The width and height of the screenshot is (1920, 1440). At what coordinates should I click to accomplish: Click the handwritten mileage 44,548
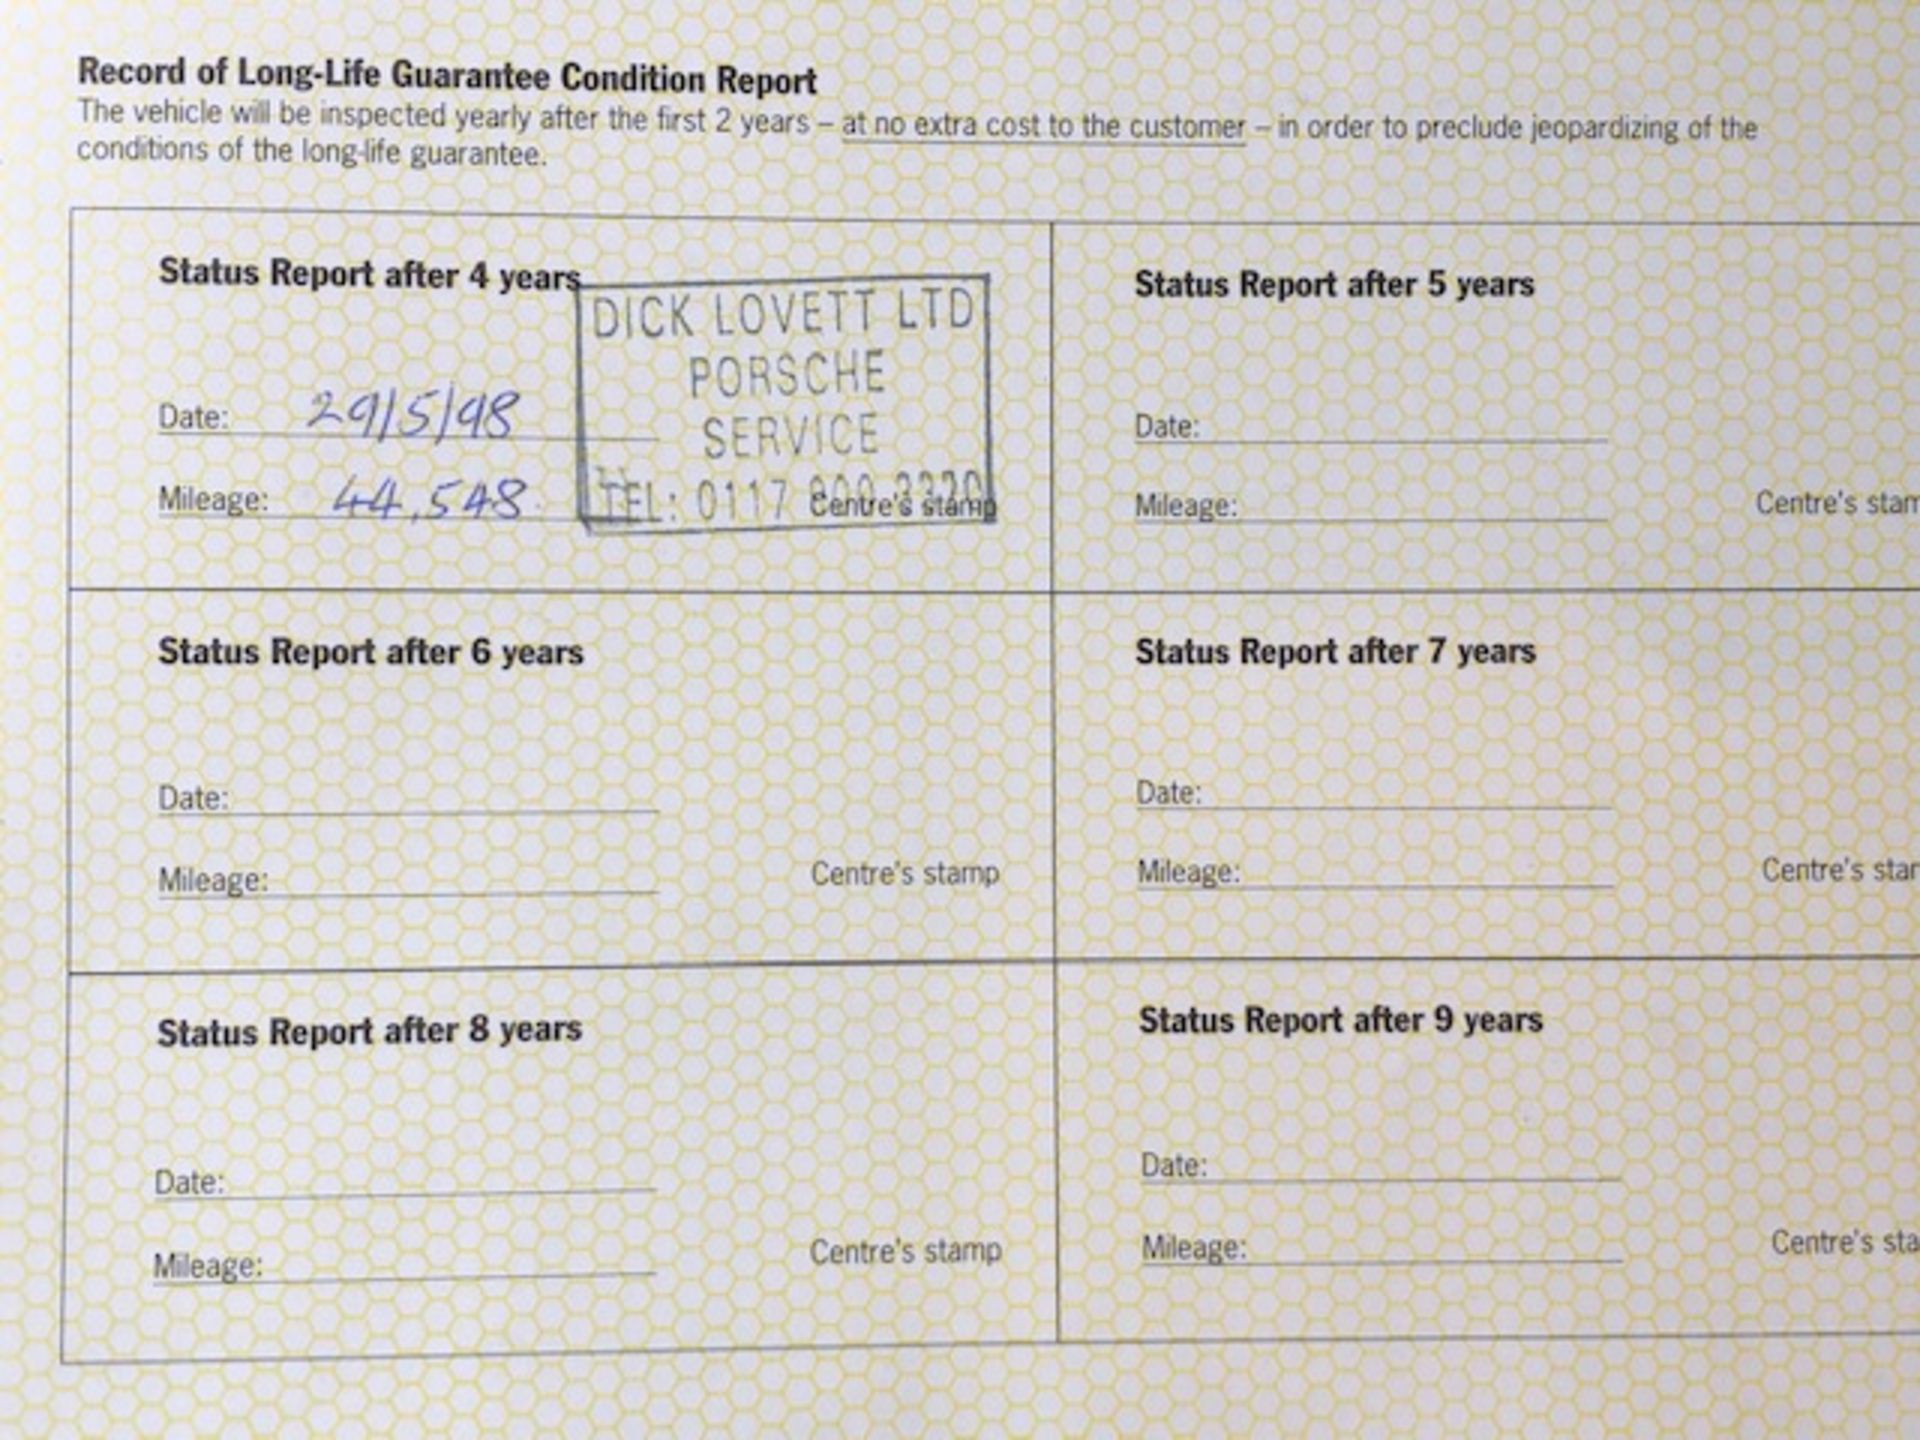(428, 497)
